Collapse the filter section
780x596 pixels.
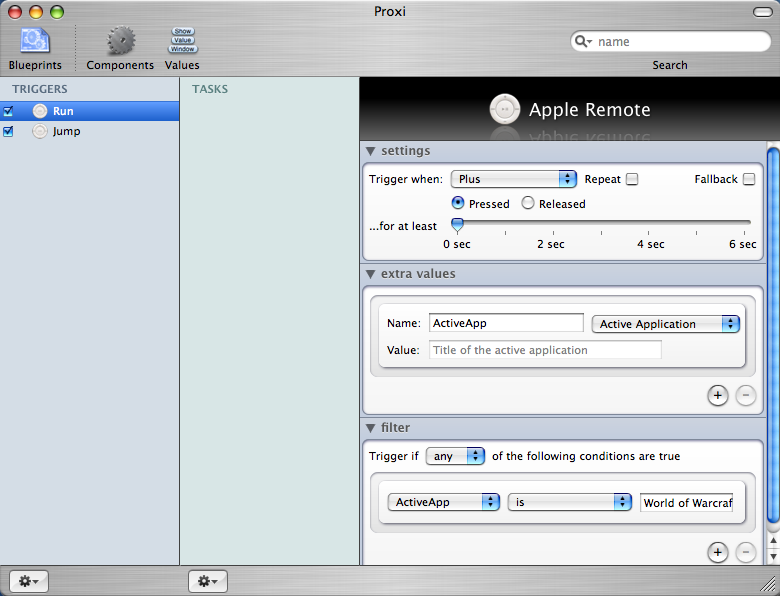point(370,428)
